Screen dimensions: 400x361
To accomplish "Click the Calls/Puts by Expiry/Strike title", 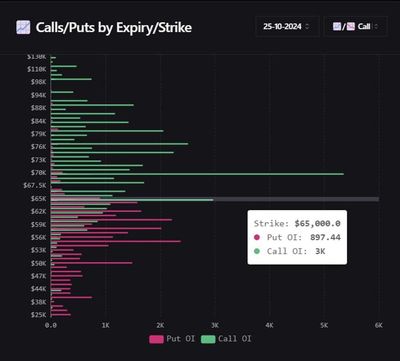I will tap(113, 27).
